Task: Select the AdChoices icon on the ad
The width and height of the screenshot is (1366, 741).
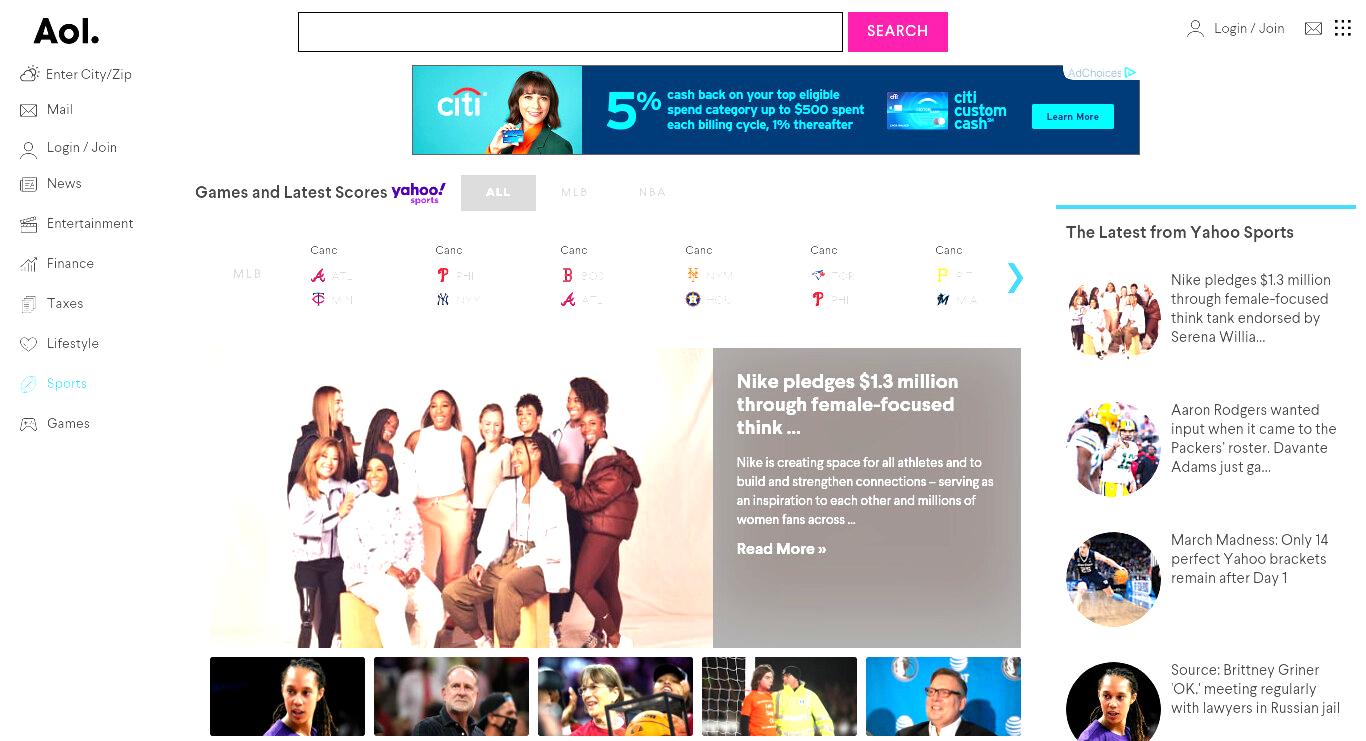Action: coord(1130,72)
